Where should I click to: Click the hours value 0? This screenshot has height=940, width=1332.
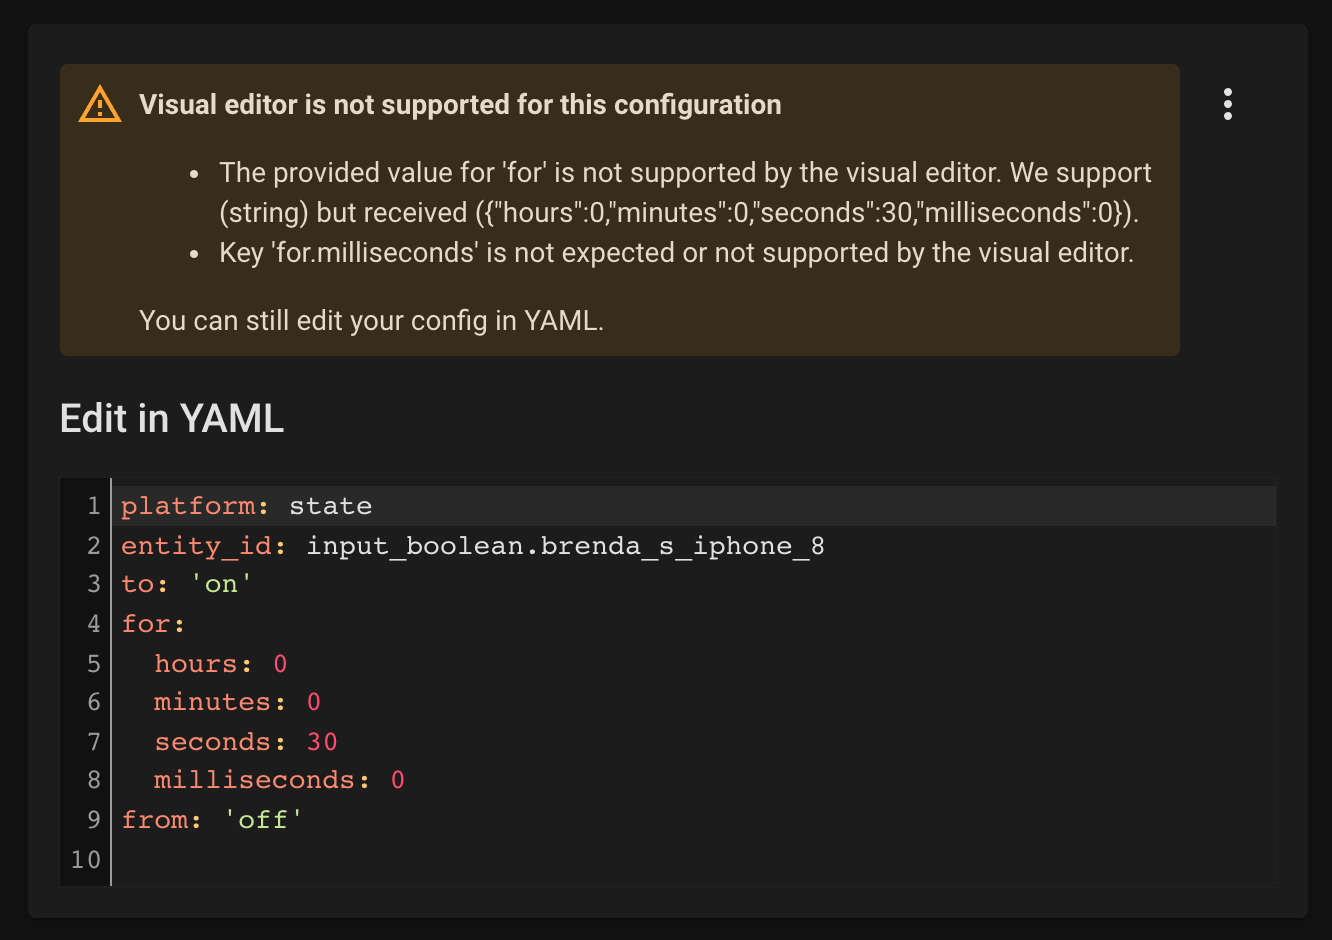pos(280,664)
